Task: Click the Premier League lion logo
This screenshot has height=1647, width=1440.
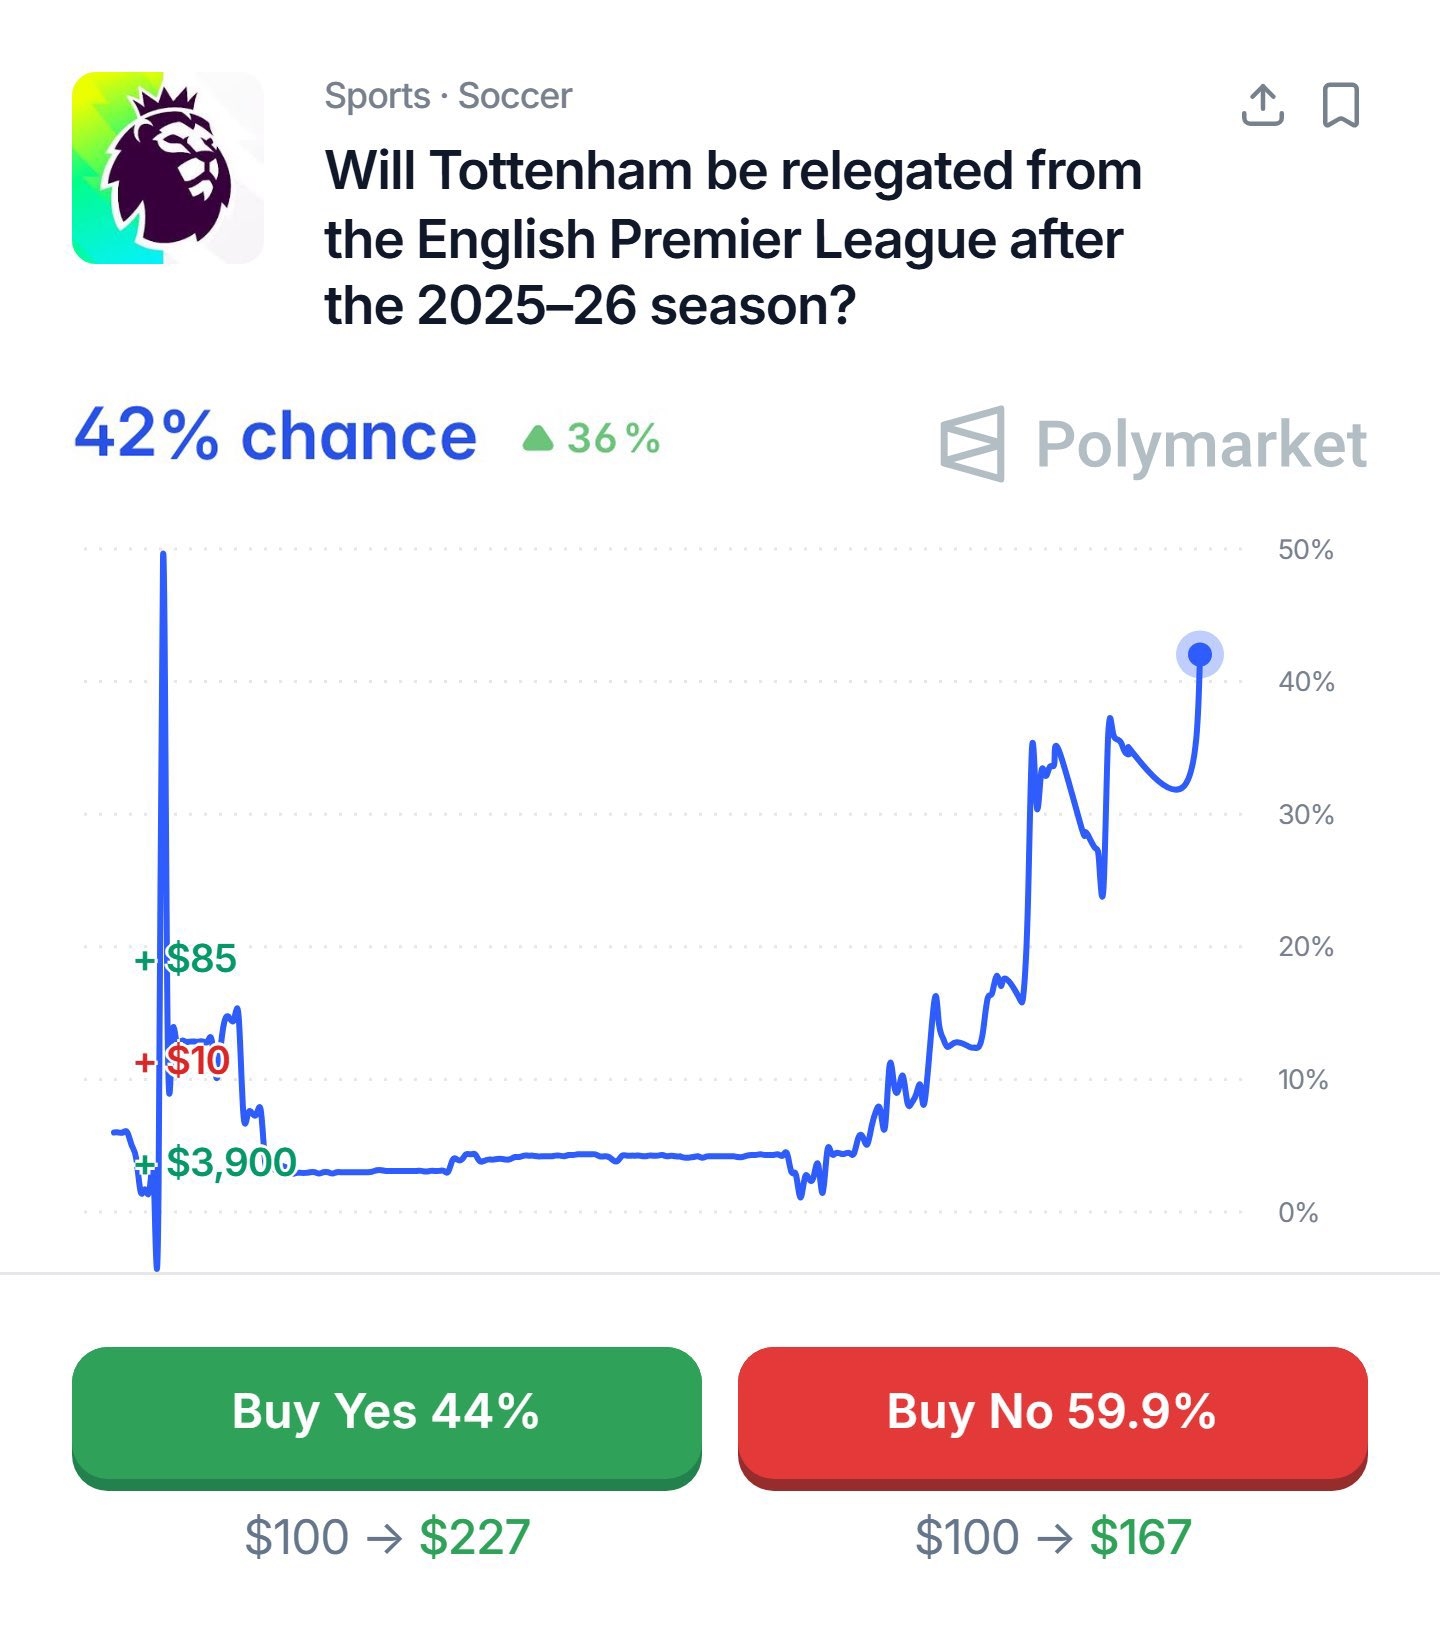Action: pyautogui.click(x=168, y=168)
